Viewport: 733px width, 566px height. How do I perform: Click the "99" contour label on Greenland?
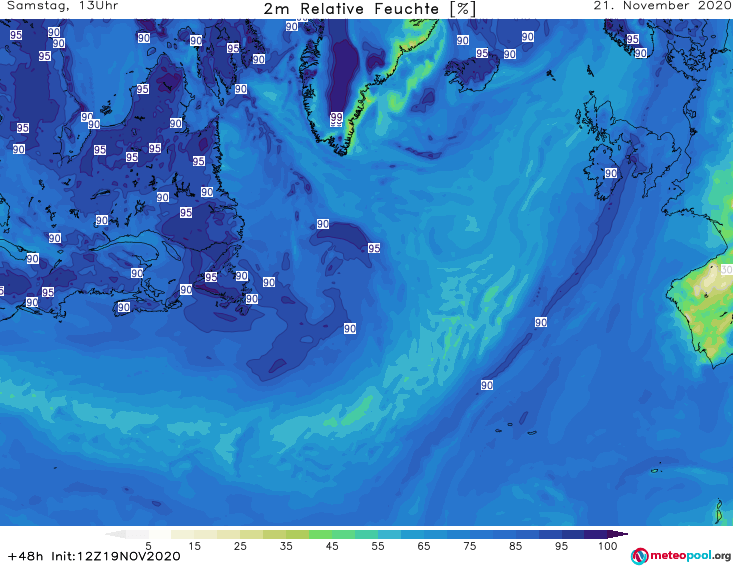pyautogui.click(x=336, y=117)
